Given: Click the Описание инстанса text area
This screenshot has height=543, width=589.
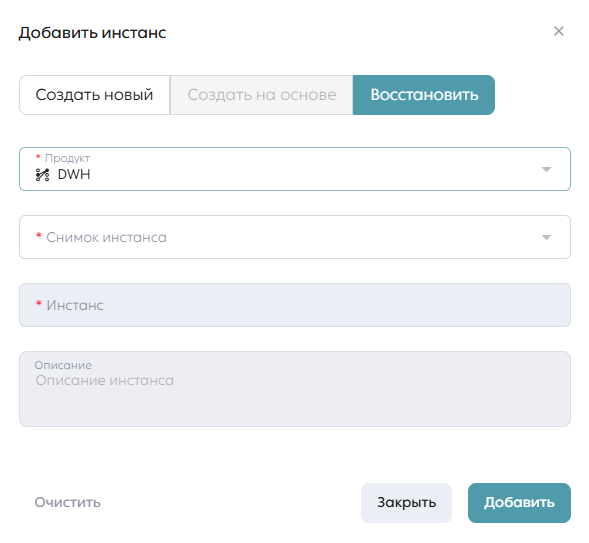Looking at the screenshot, I should coord(295,389).
